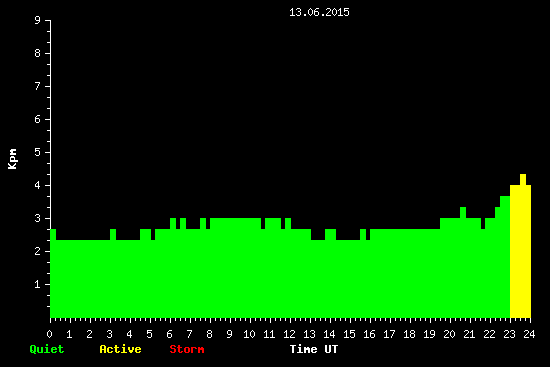Click the yellow active bar at hour 23
Screen dimensions: 550x367
(x=515, y=251)
